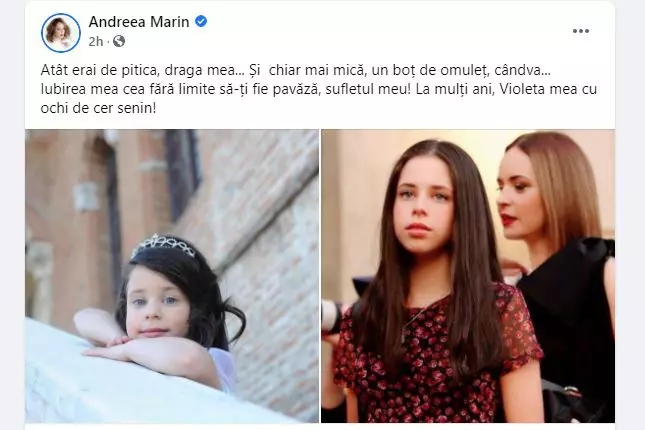This screenshot has width=645, height=430.
Task: Click the caption line starting "Iubirea mea"
Action: (318, 89)
